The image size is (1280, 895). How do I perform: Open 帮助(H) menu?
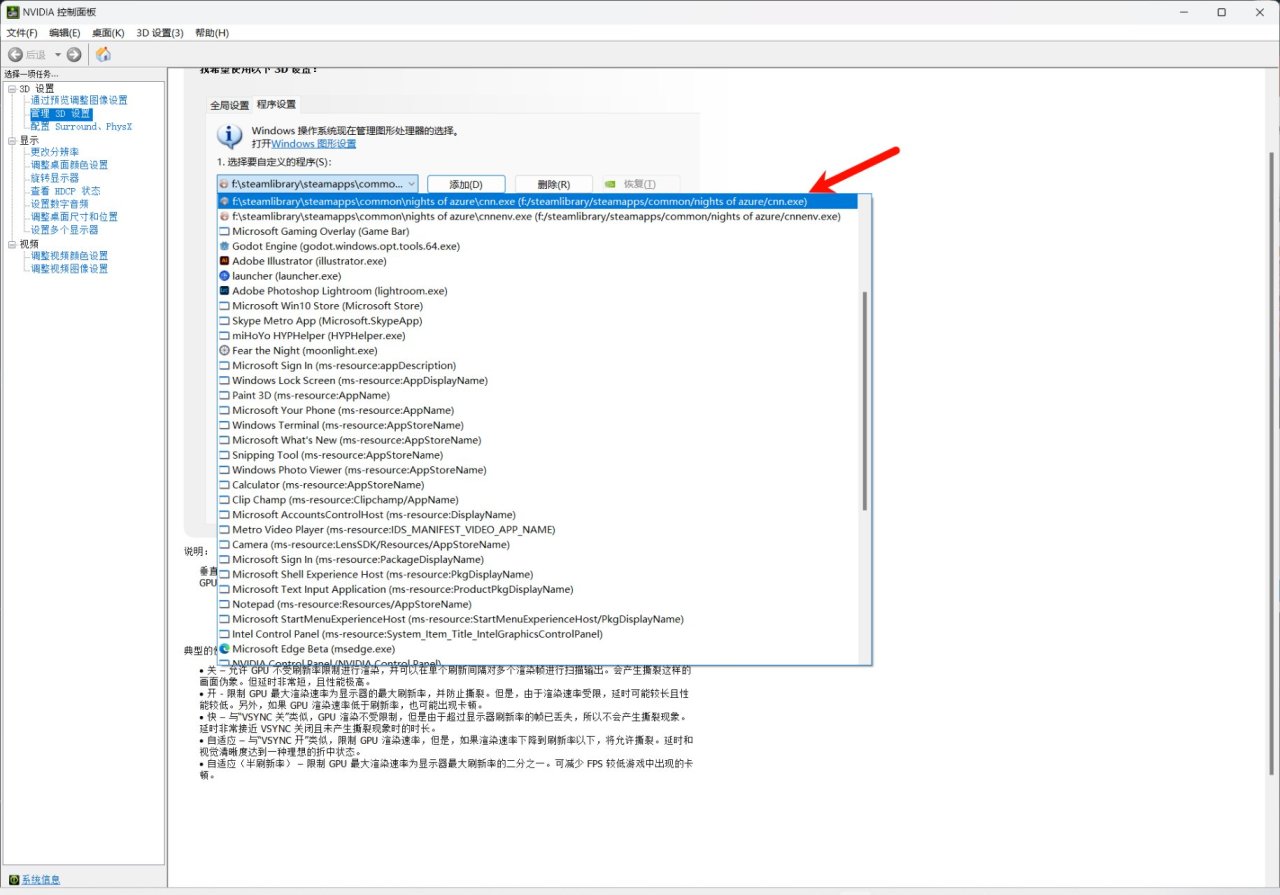(x=212, y=33)
